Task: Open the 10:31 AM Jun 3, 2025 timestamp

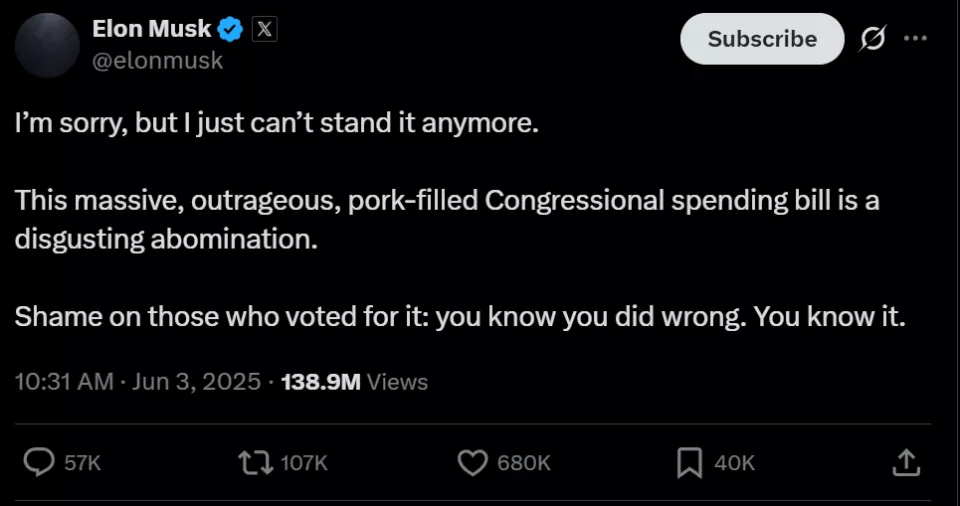Action: [138, 382]
